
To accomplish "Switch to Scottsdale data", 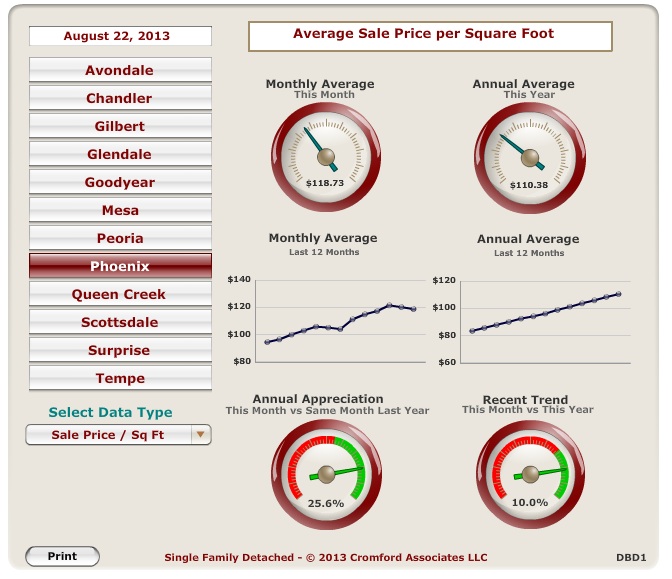I will (120, 322).
